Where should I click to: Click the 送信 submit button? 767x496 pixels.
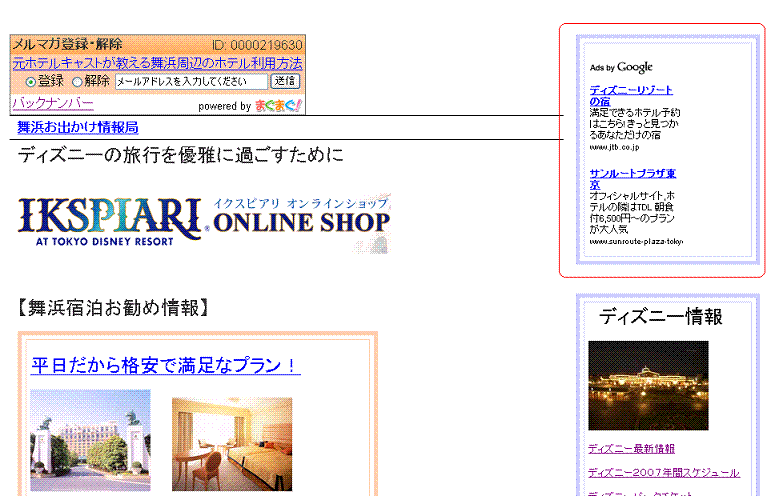(285, 81)
